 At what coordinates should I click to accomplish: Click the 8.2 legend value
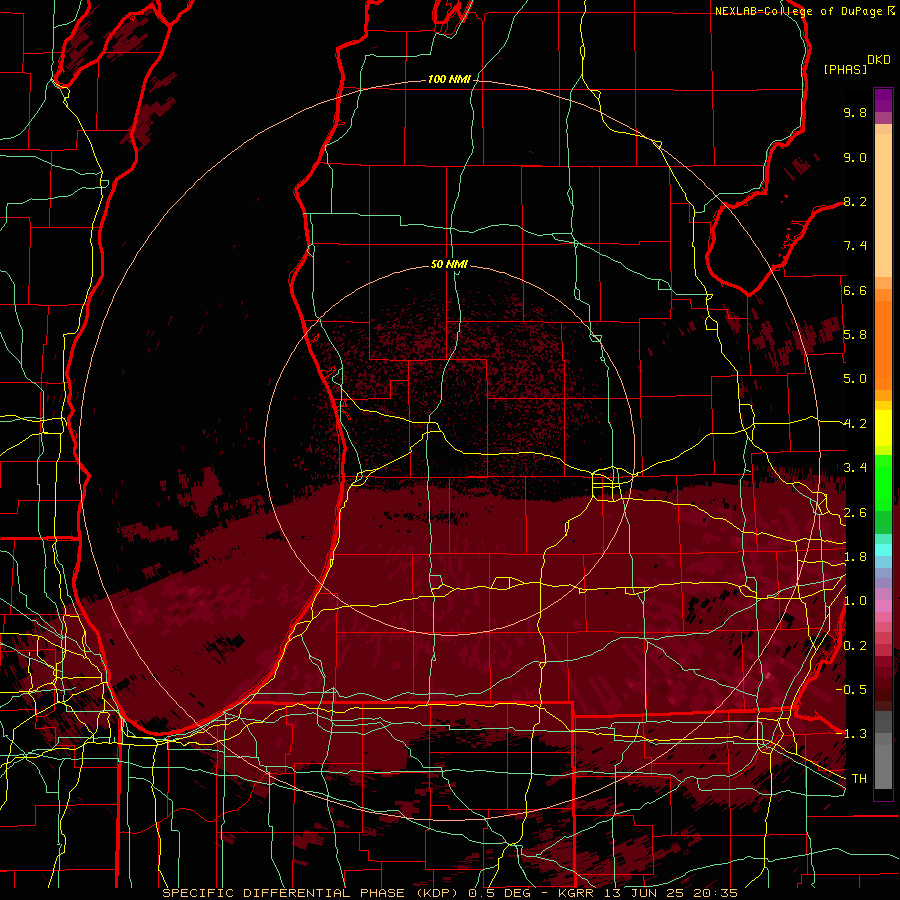855,201
